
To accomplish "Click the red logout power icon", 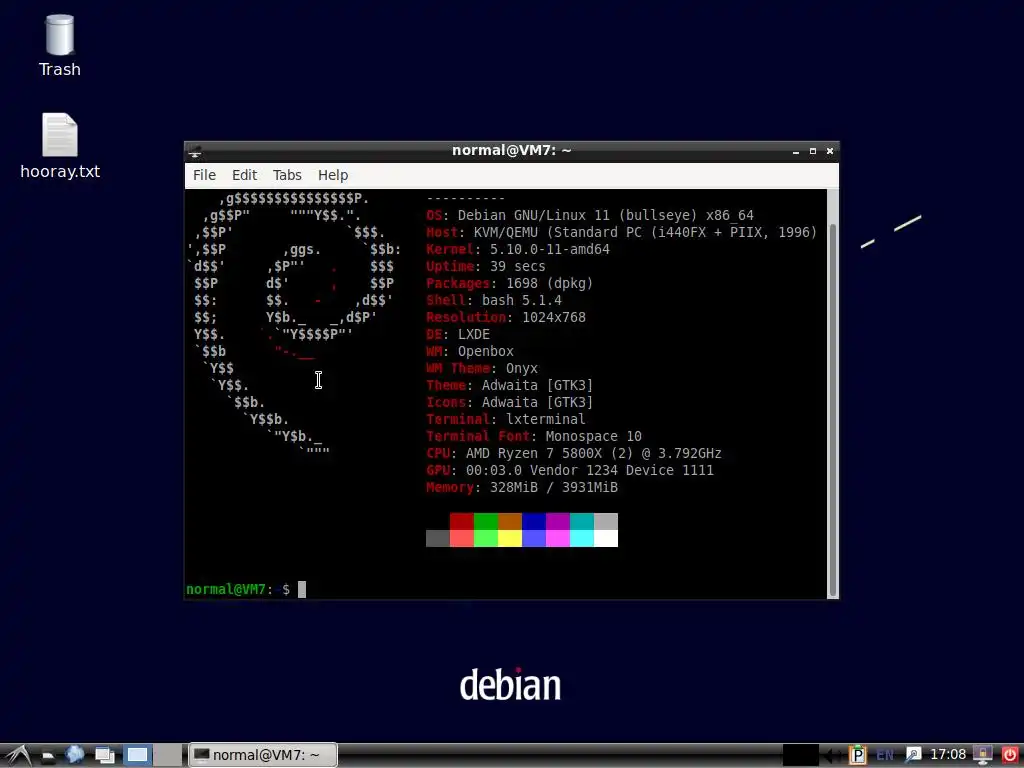I will [1010, 756].
